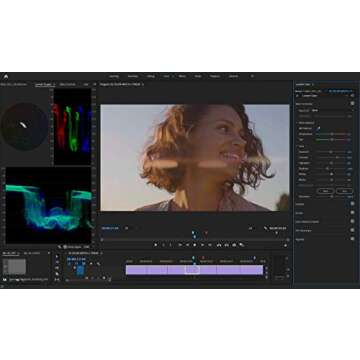Screen dimensions: 360x360
Task: Pick the WB Selector eyedropper
Action: 318,128
